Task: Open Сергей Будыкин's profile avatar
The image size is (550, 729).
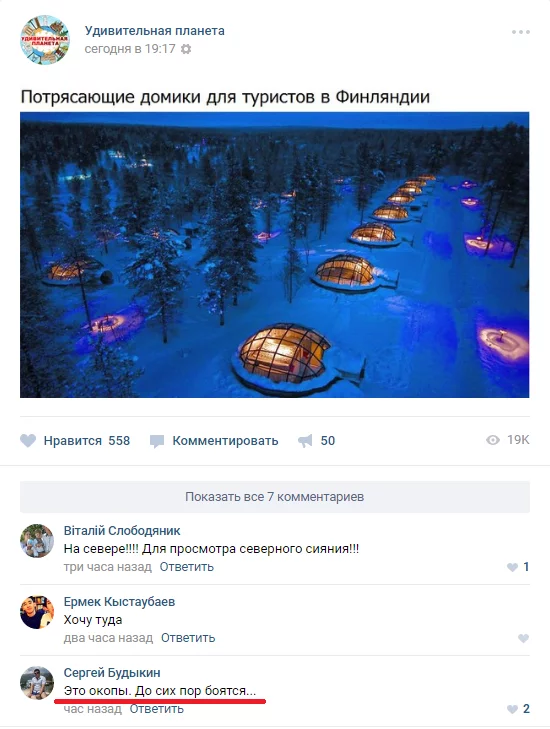Action: pos(37,683)
